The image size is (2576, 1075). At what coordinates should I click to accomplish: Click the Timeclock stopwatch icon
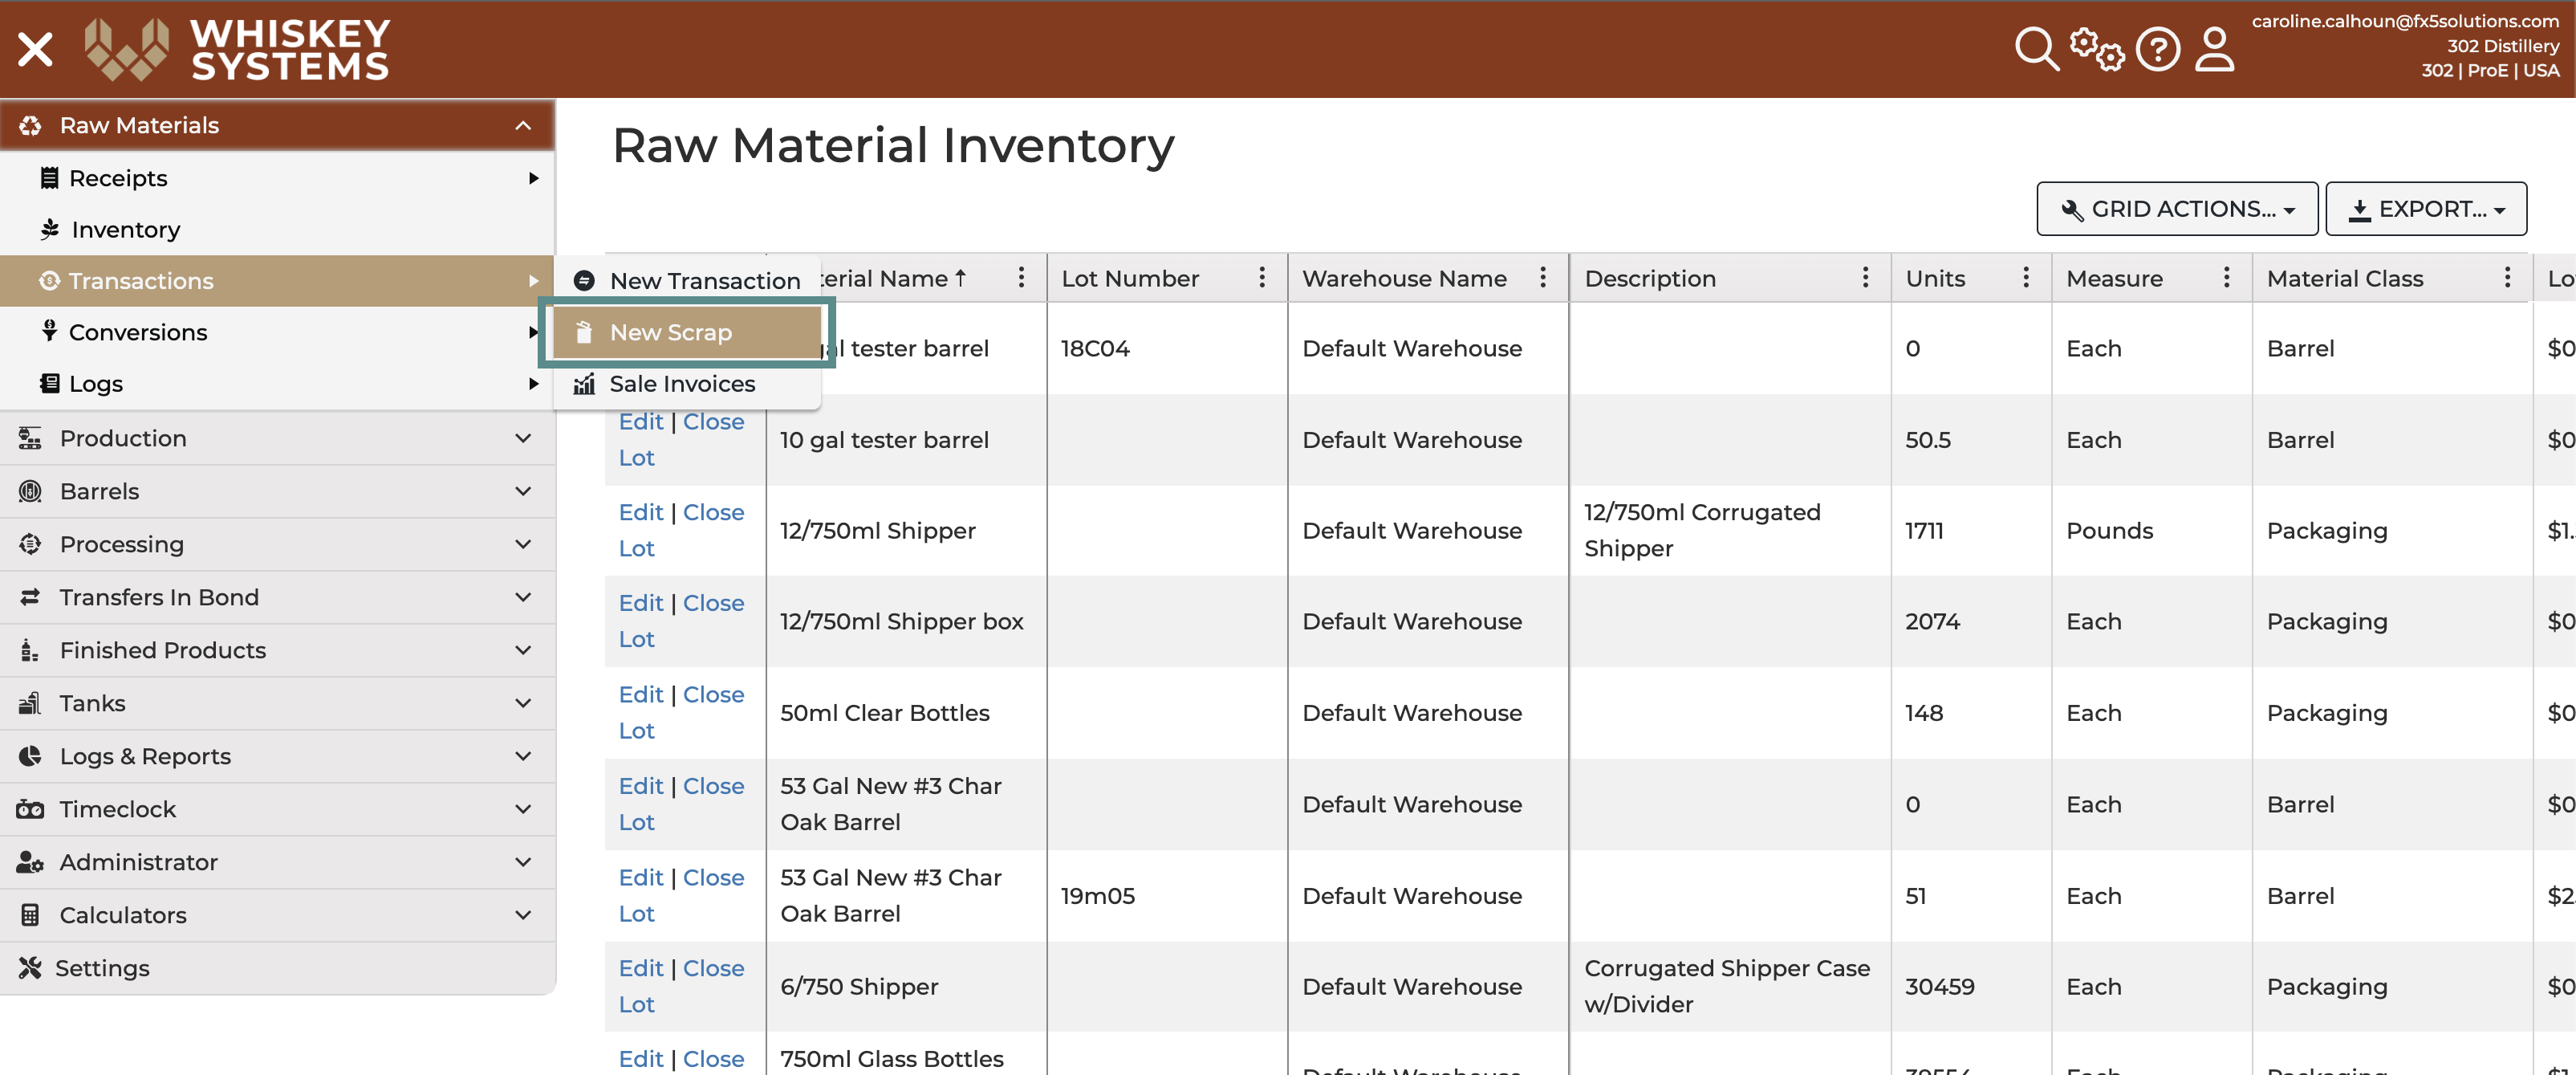pos(29,808)
